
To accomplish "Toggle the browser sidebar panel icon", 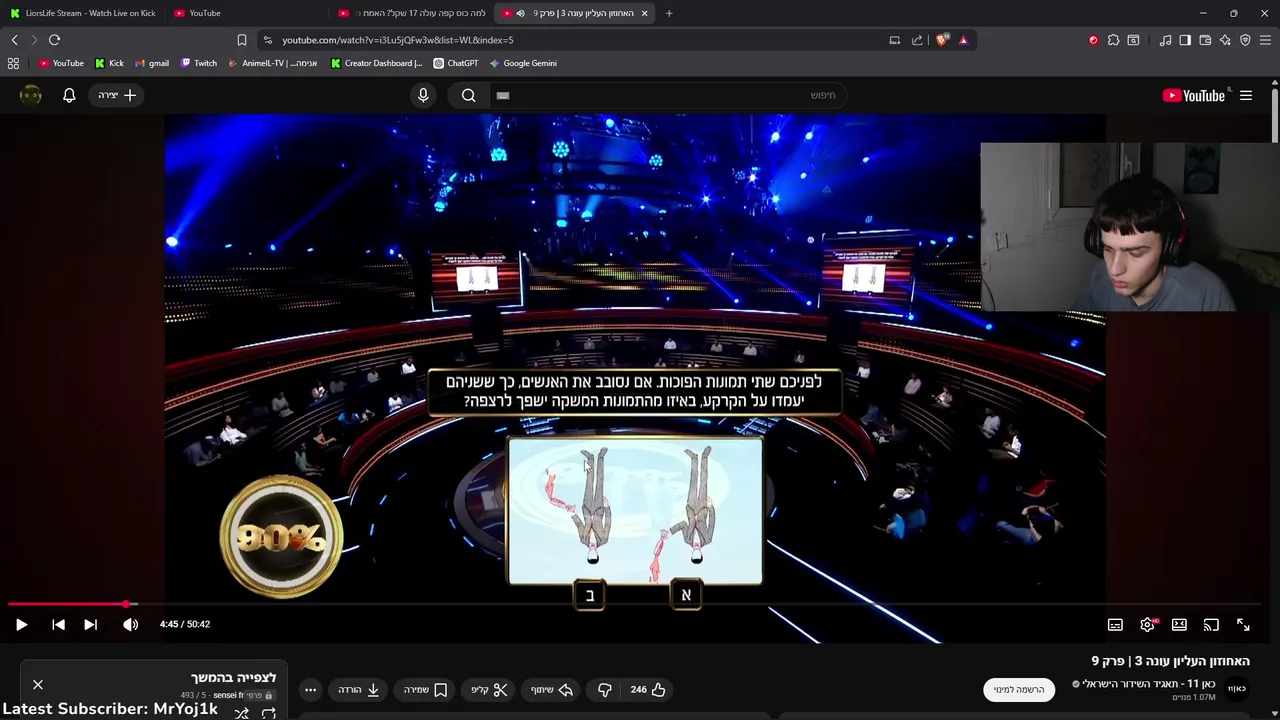I will 1185,40.
